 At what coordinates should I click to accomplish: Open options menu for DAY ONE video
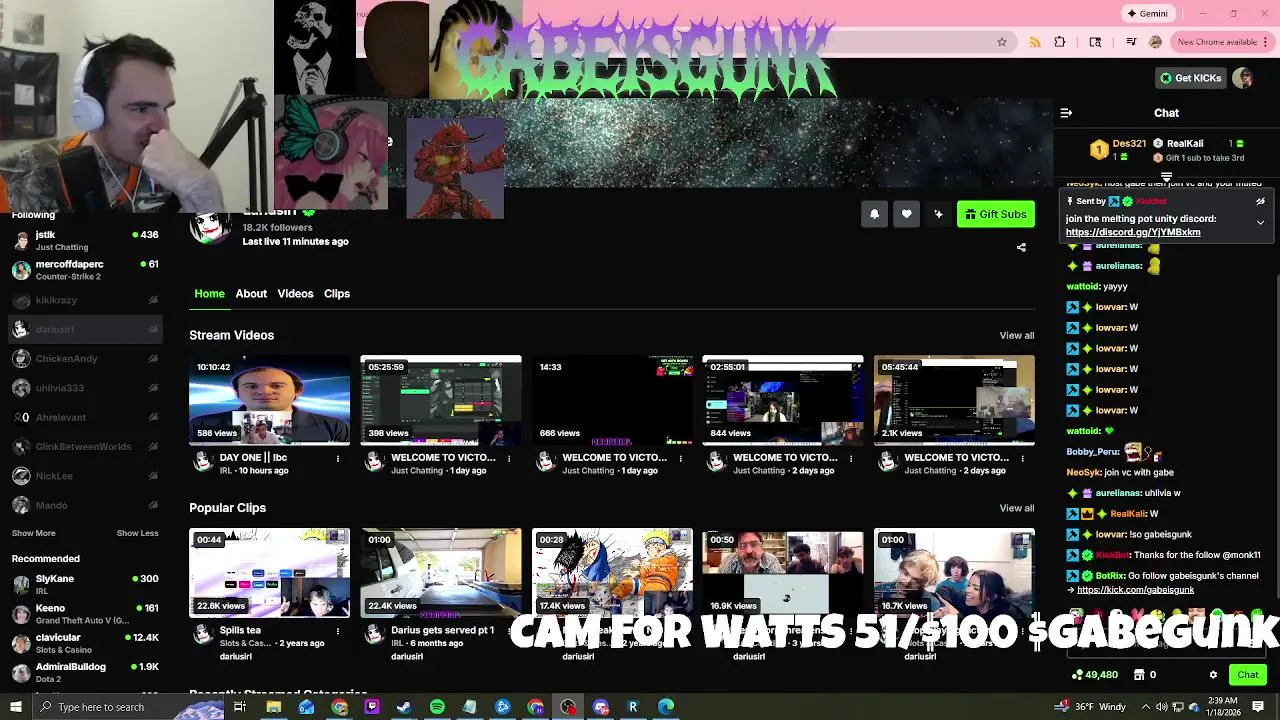[338, 458]
